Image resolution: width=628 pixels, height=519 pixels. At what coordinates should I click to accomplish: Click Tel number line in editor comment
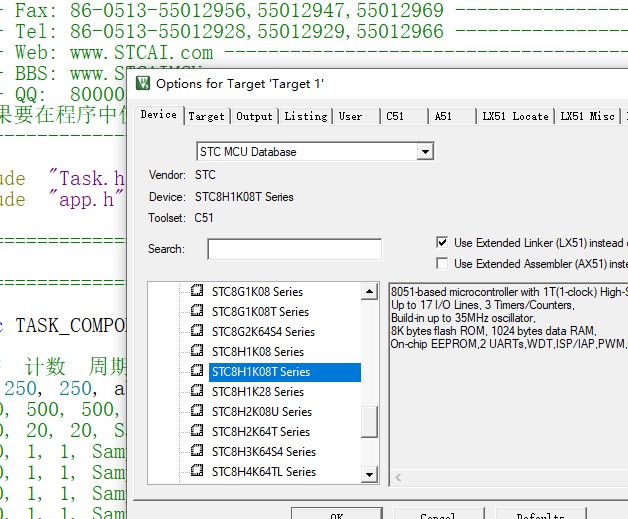229,31
